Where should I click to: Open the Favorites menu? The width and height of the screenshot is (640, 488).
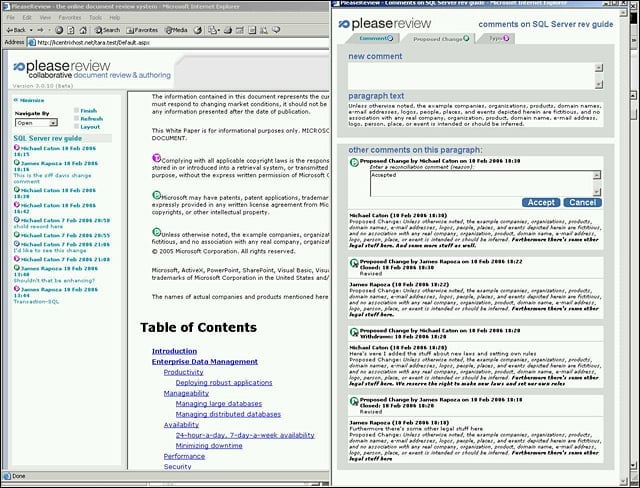click(70, 18)
